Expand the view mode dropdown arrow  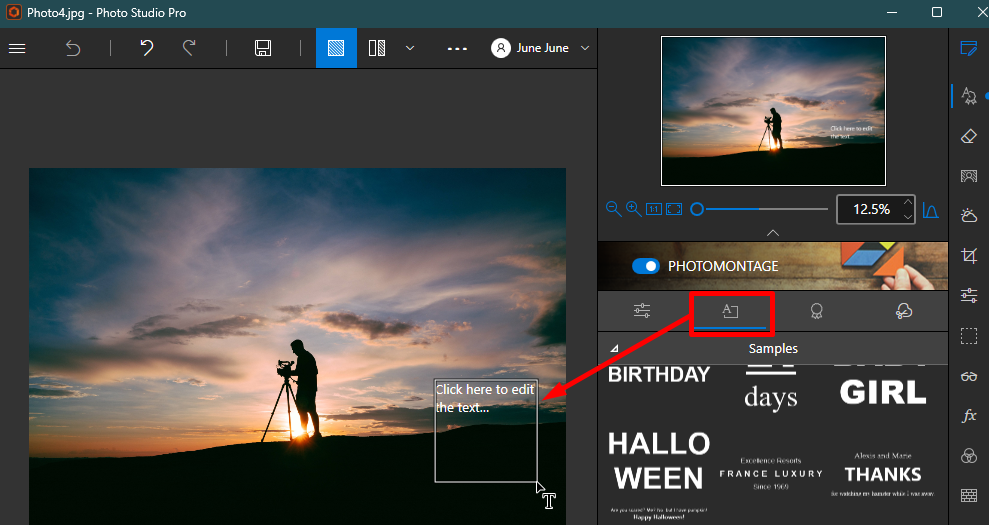410,48
